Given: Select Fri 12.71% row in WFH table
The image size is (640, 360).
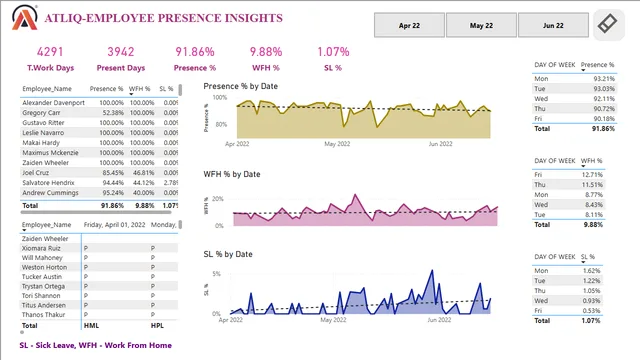Looking at the screenshot, I should 568,174.
